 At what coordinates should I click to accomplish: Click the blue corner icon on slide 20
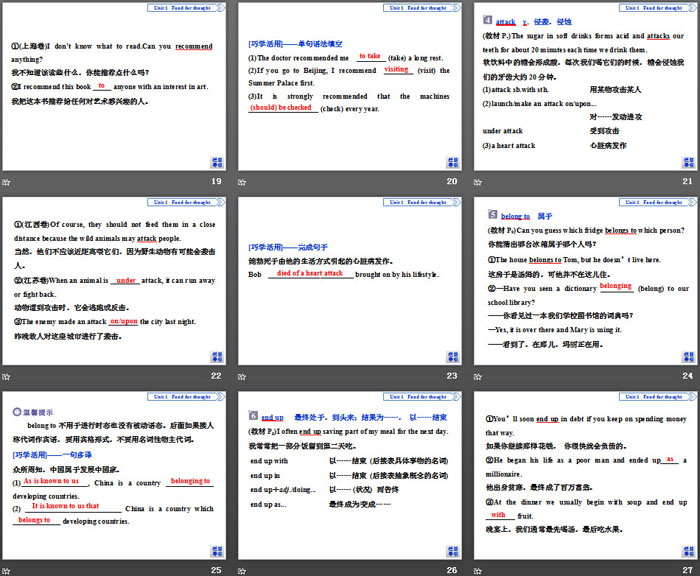click(453, 163)
